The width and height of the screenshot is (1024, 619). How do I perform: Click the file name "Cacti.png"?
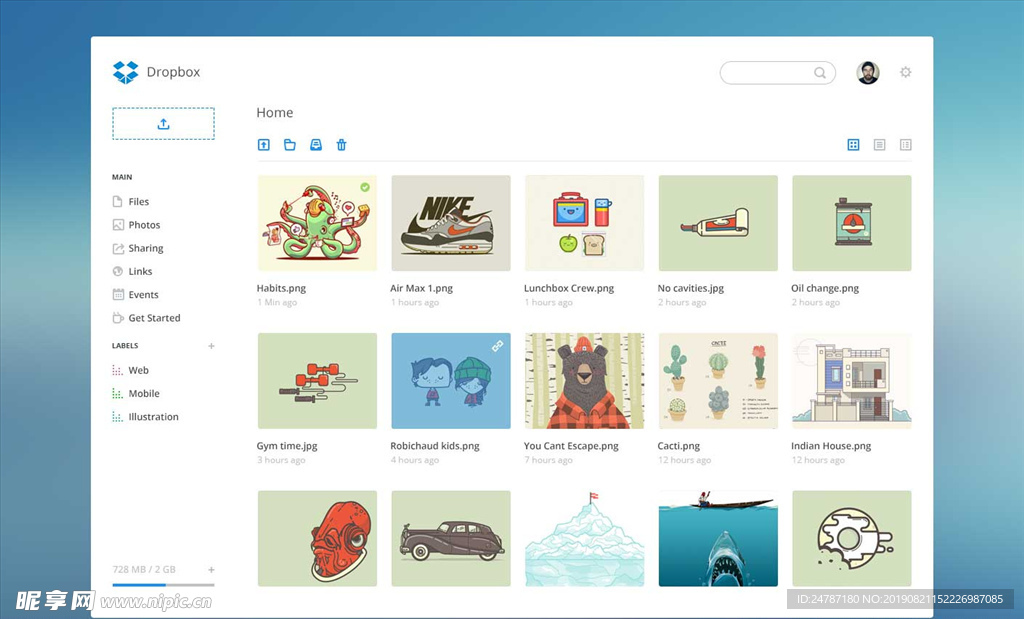click(x=679, y=447)
